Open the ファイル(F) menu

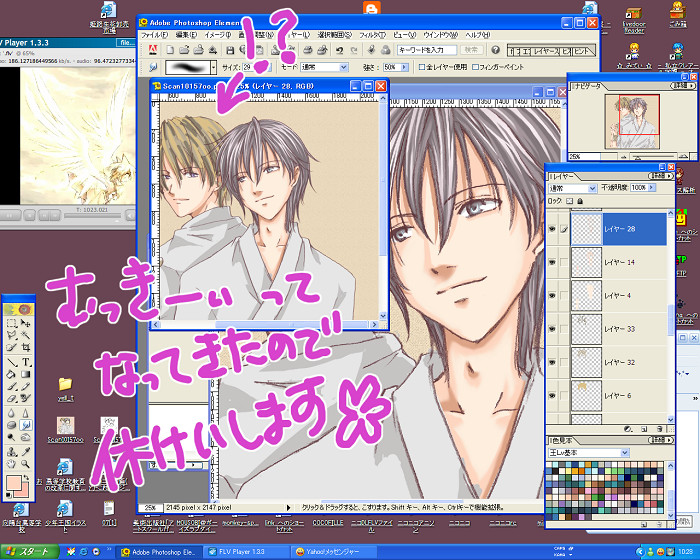[154, 35]
